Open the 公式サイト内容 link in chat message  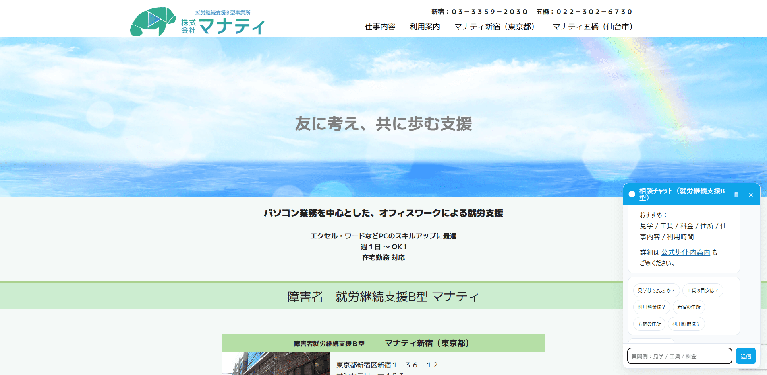(x=685, y=252)
